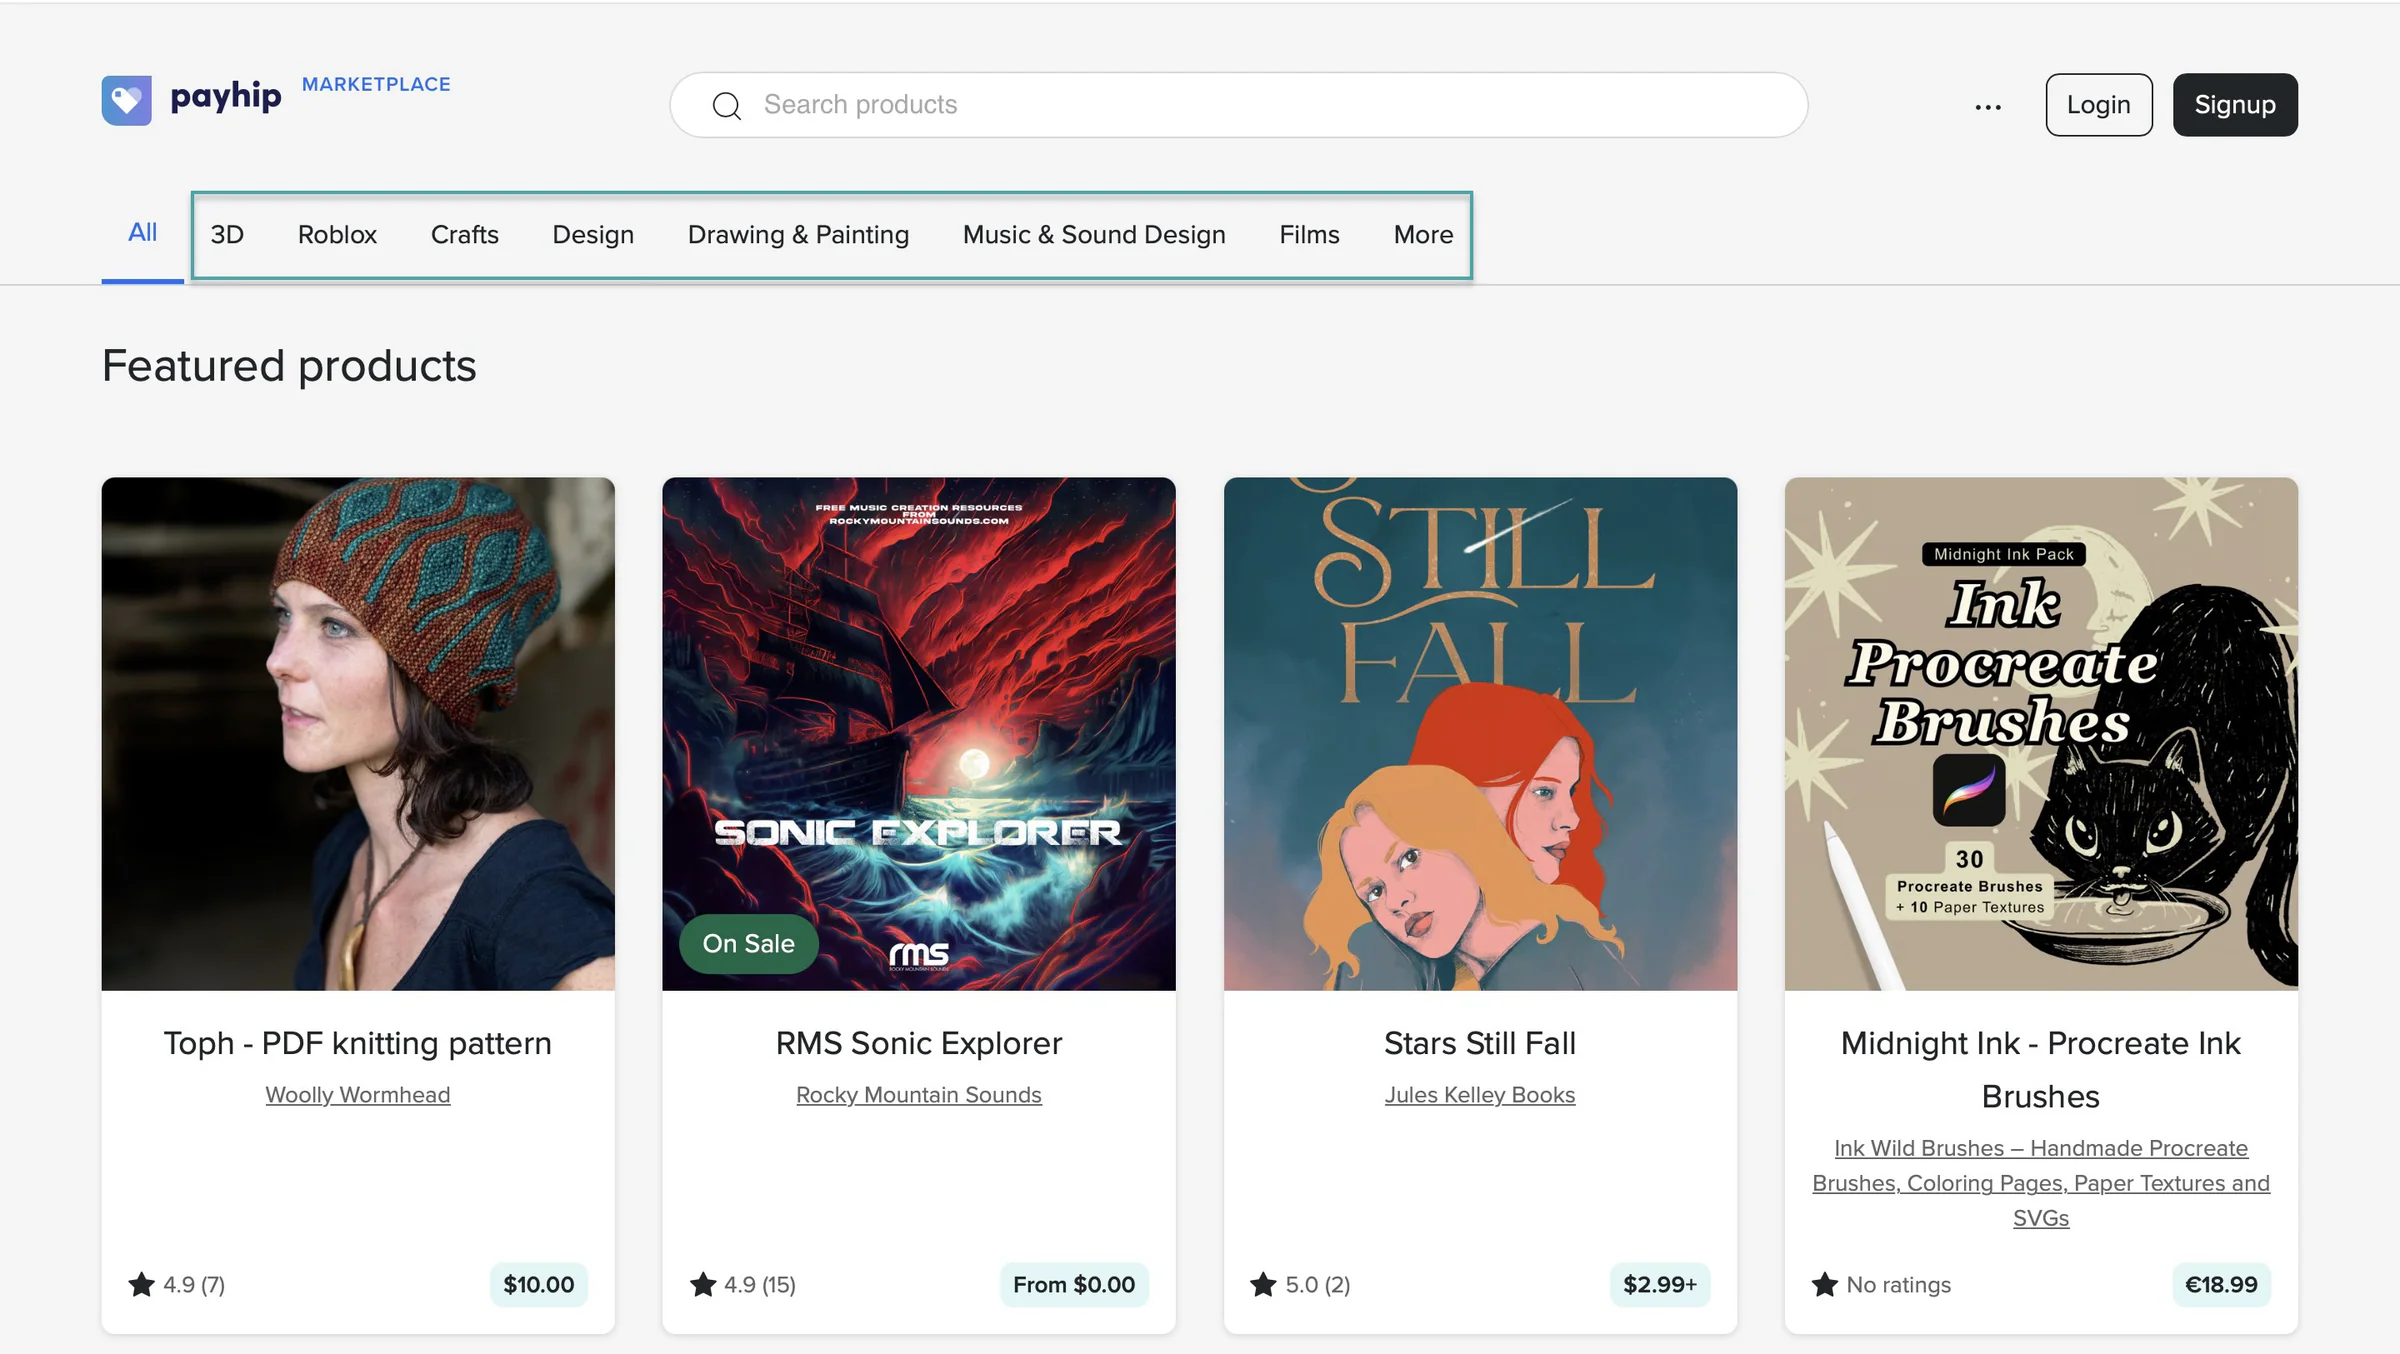Click the star icon beside the 5.0 (2) rating
2400x1354 pixels.
[1264, 1284]
